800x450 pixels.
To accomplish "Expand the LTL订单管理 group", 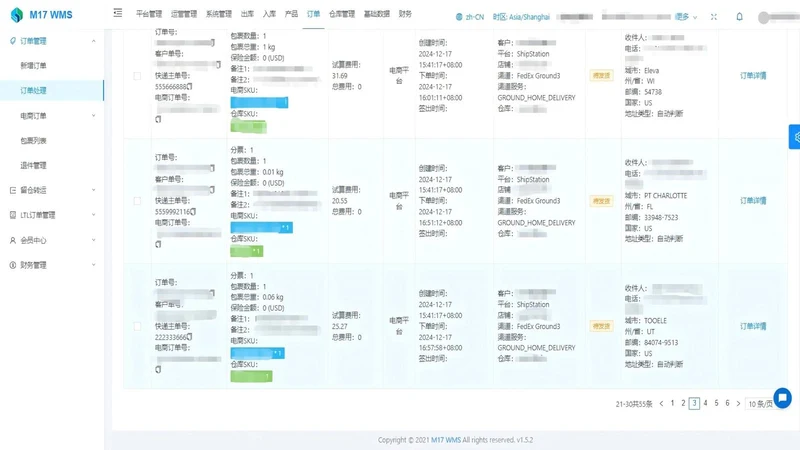I will [x=93, y=215].
